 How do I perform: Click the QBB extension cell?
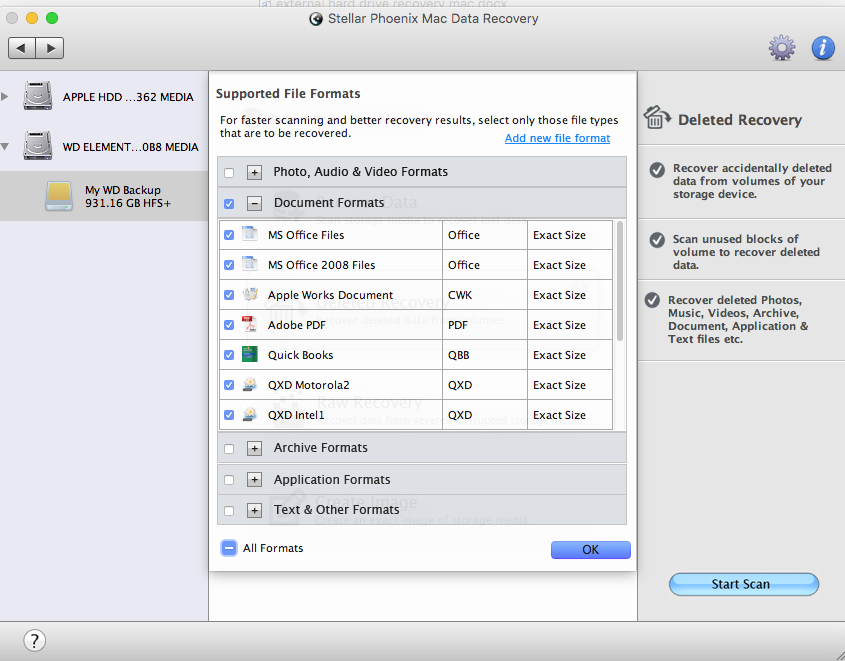484,355
